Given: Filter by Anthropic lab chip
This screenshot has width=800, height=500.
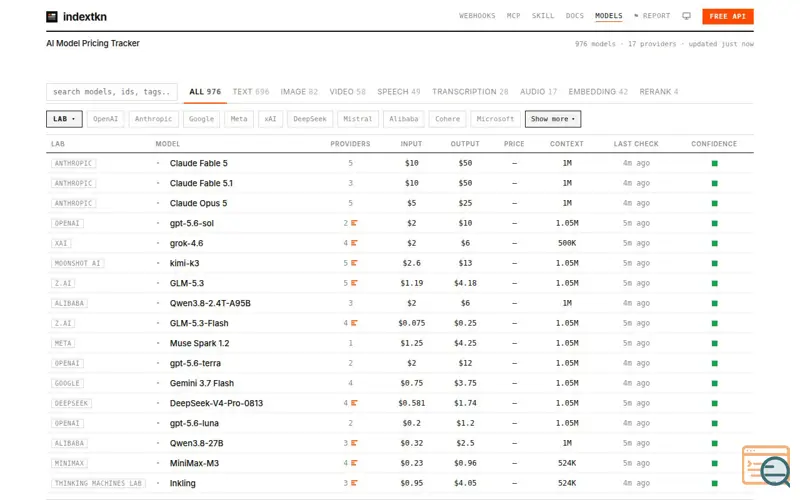Looking at the screenshot, I should [154, 119].
